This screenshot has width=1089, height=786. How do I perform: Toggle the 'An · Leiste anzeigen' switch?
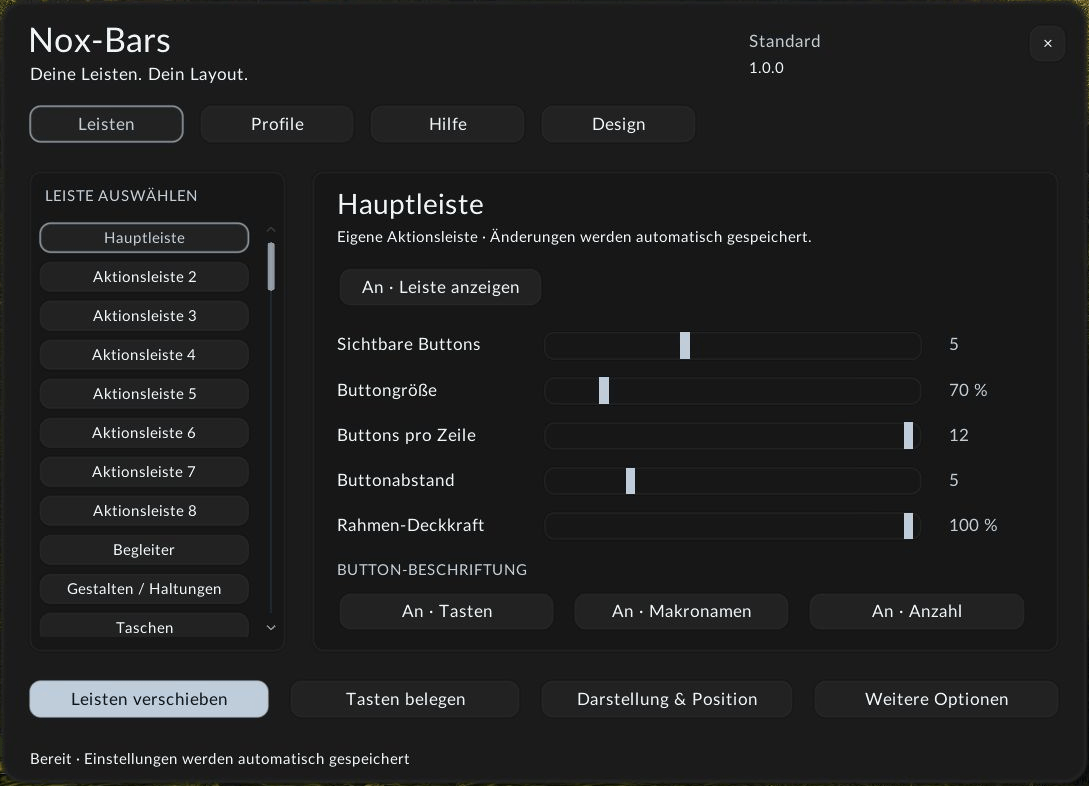tap(440, 287)
